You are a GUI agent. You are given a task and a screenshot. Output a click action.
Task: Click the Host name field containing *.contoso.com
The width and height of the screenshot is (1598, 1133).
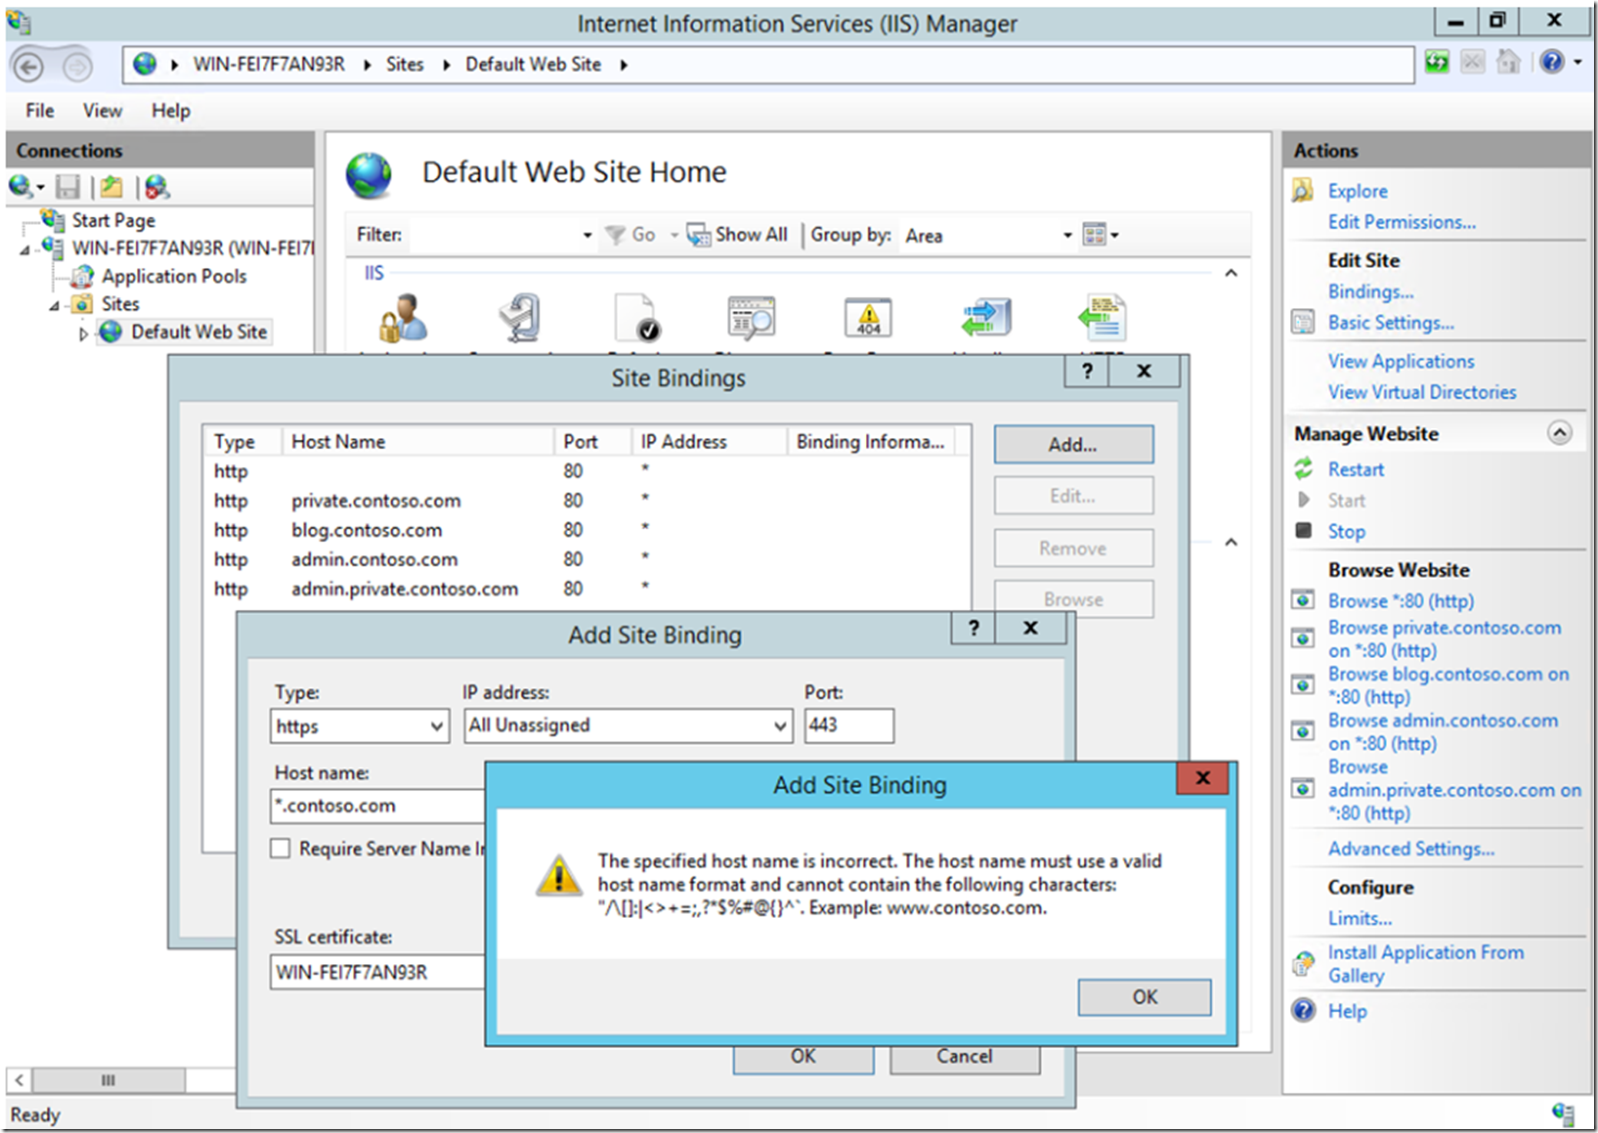pos(379,806)
